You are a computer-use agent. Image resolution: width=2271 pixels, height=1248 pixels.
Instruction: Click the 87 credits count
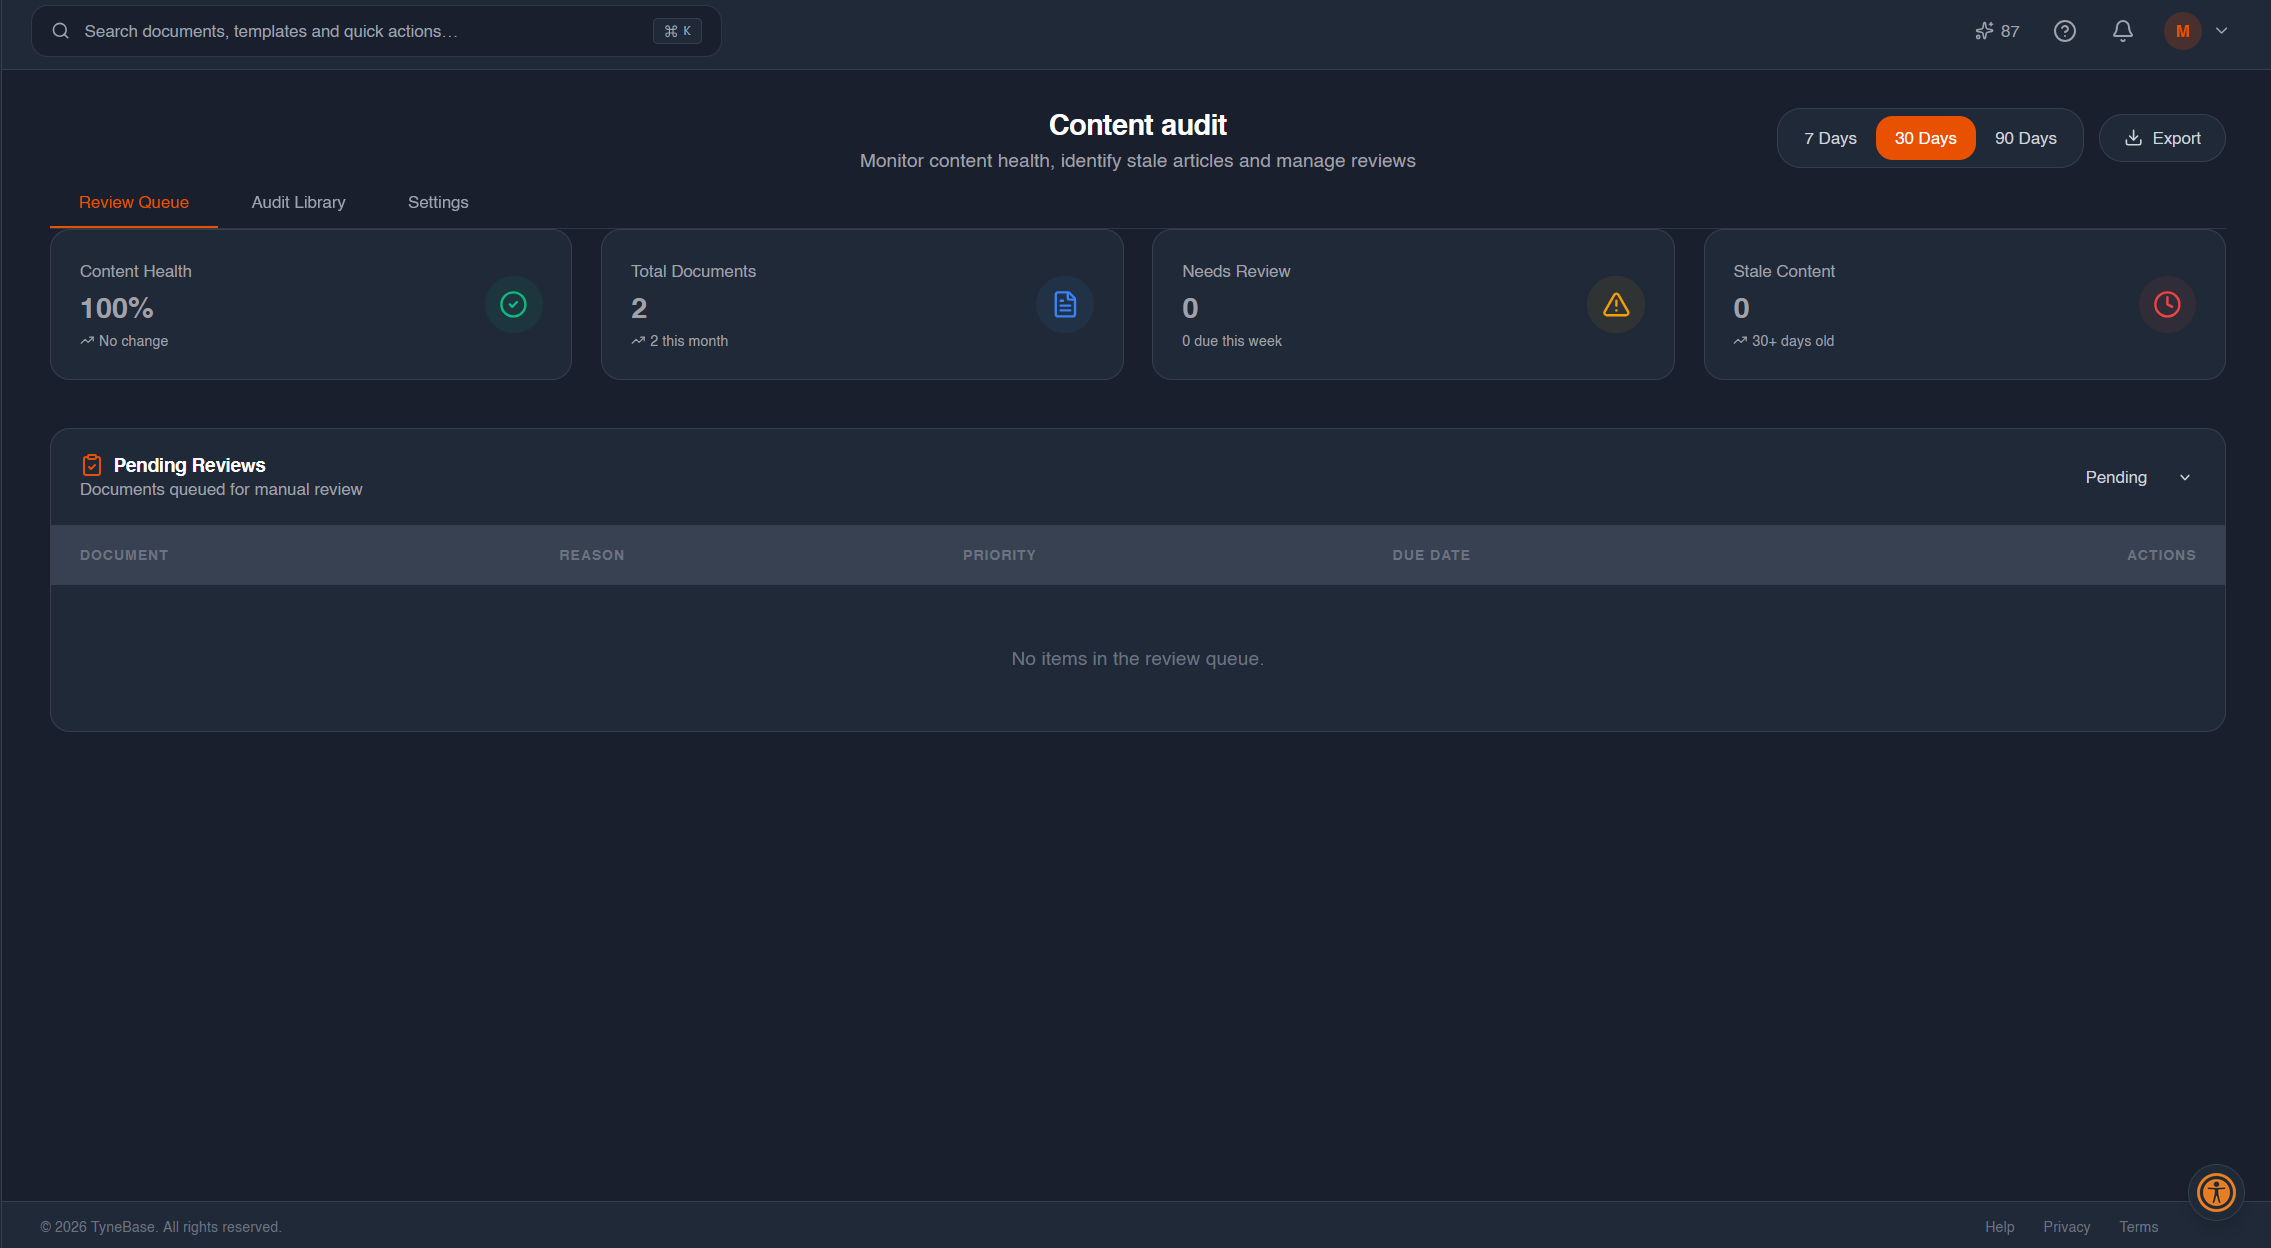[x=2010, y=31]
